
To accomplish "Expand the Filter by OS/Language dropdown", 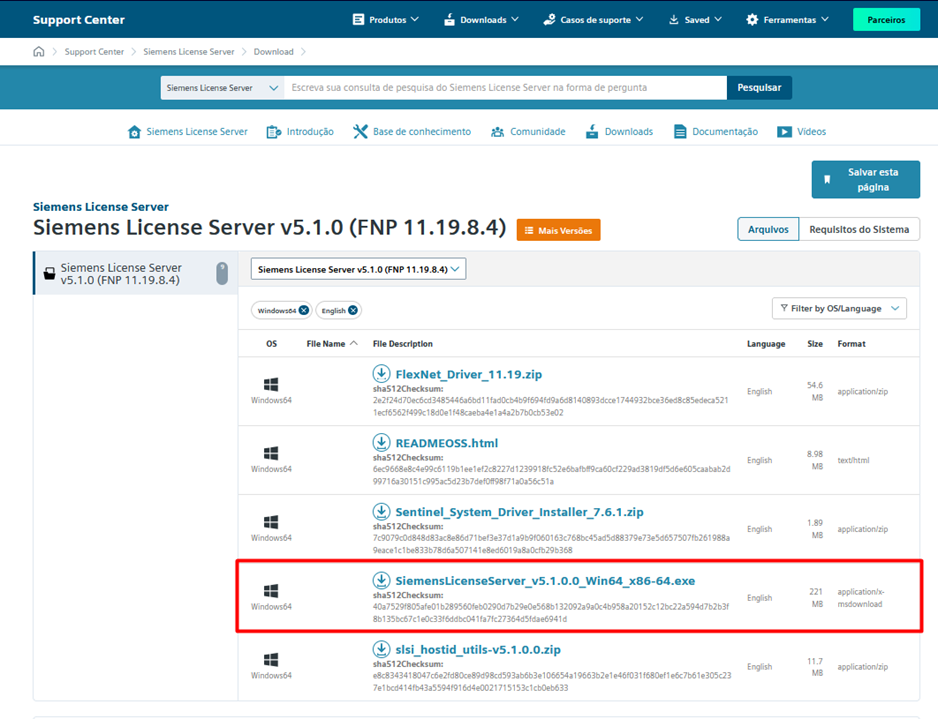I will (838, 308).
